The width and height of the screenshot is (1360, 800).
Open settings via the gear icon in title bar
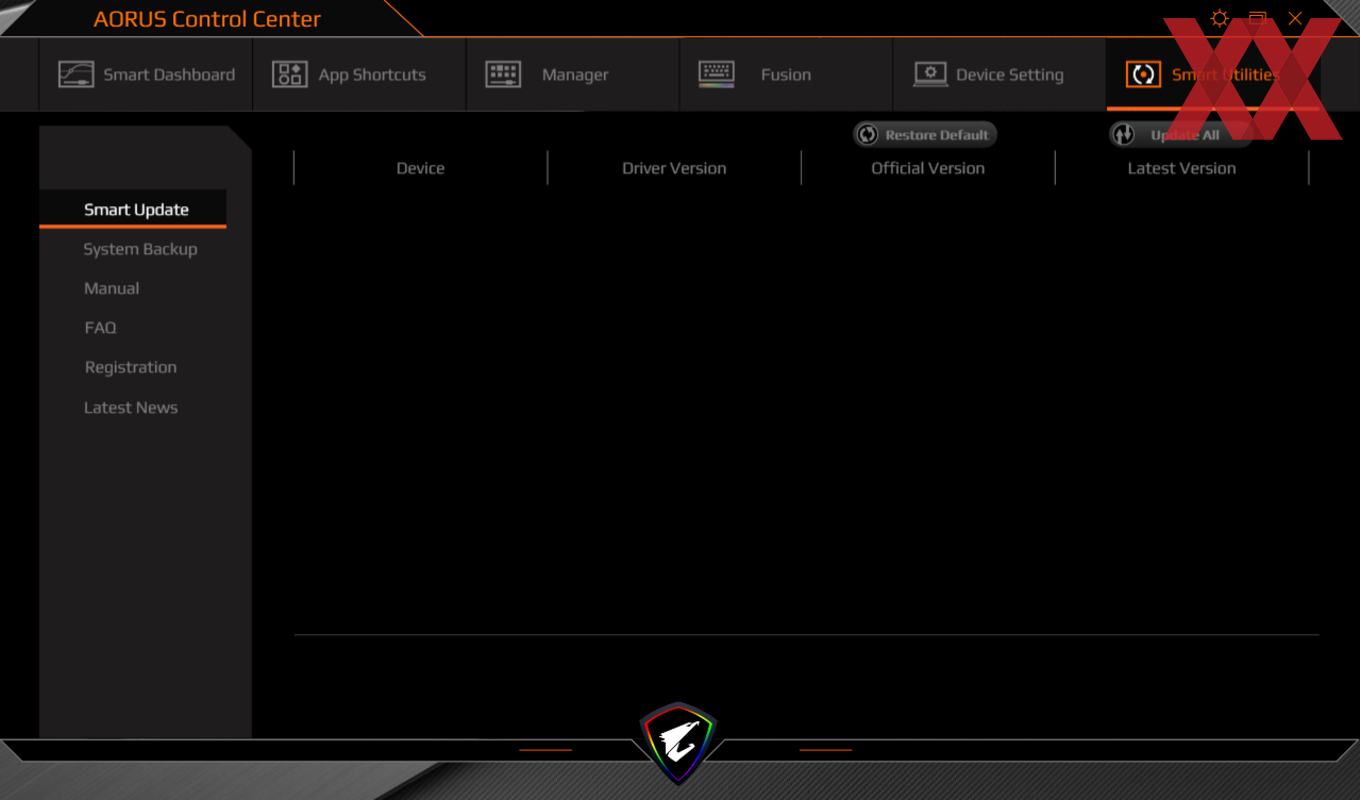(x=1219, y=18)
